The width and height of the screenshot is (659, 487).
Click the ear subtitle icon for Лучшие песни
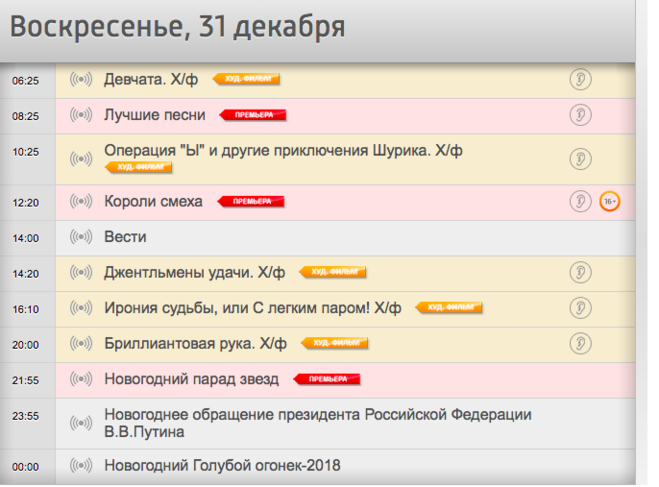pyautogui.click(x=580, y=115)
